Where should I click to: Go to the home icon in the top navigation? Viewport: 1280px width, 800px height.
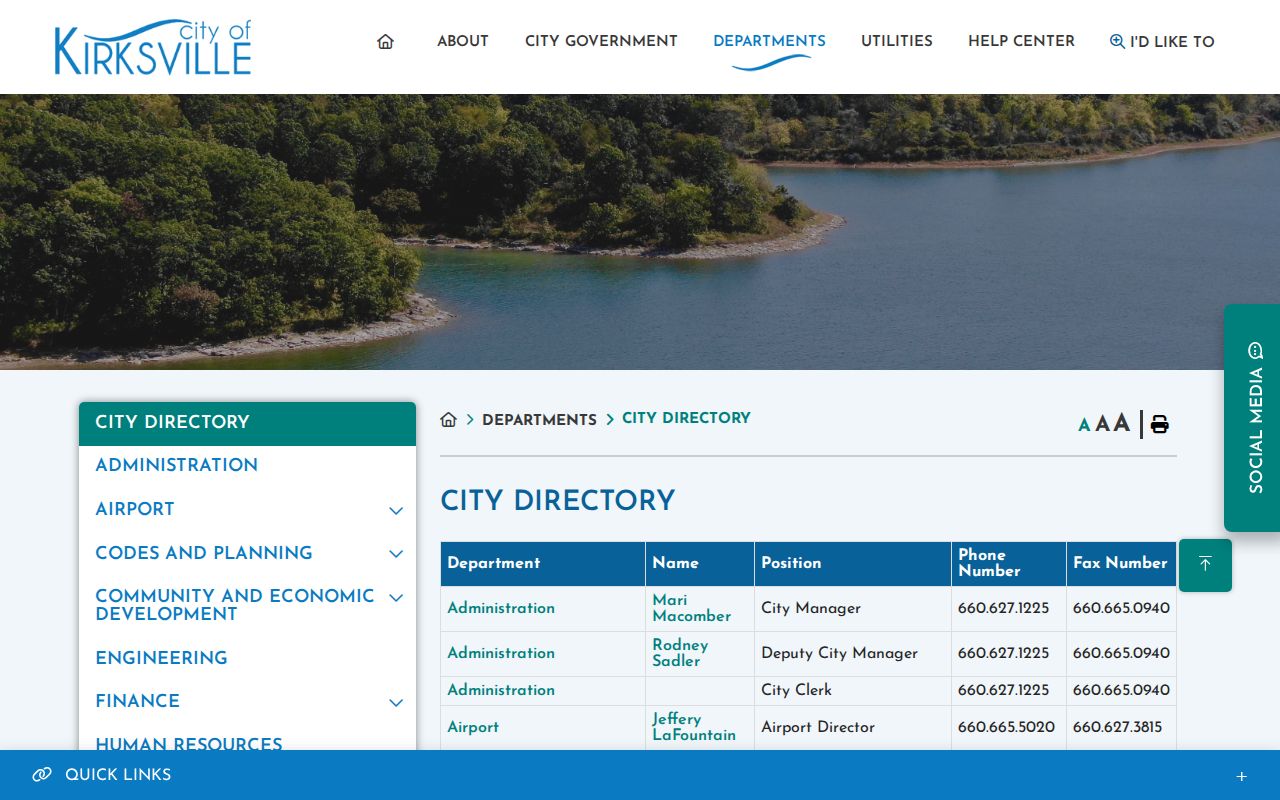(385, 41)
